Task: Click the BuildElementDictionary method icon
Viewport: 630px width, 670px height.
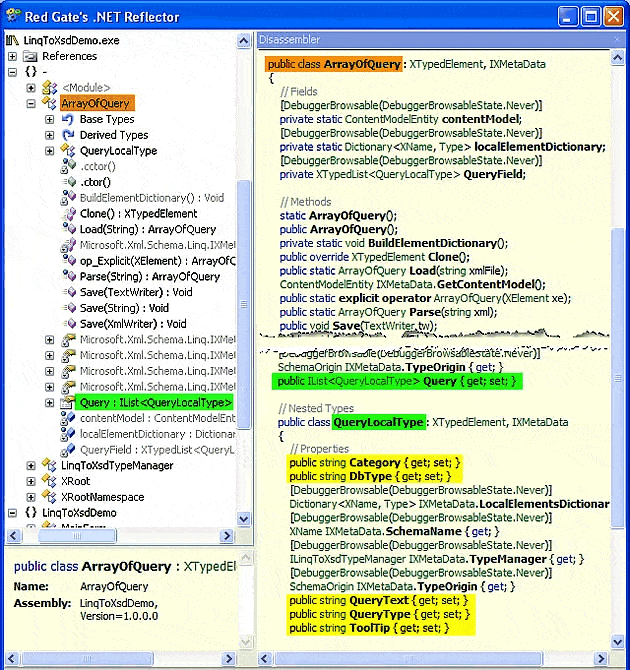Action: click(x=69, y=198)
